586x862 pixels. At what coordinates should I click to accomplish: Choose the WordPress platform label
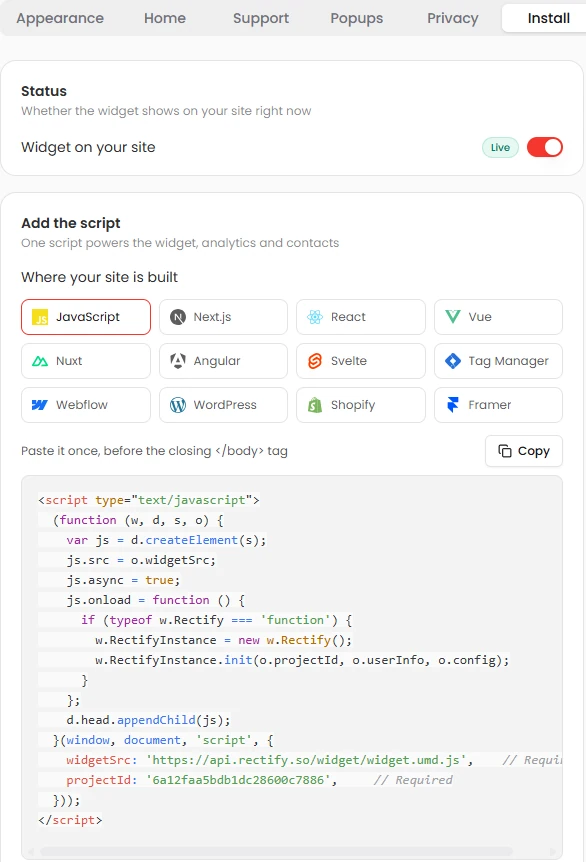(x=225, y=405)
